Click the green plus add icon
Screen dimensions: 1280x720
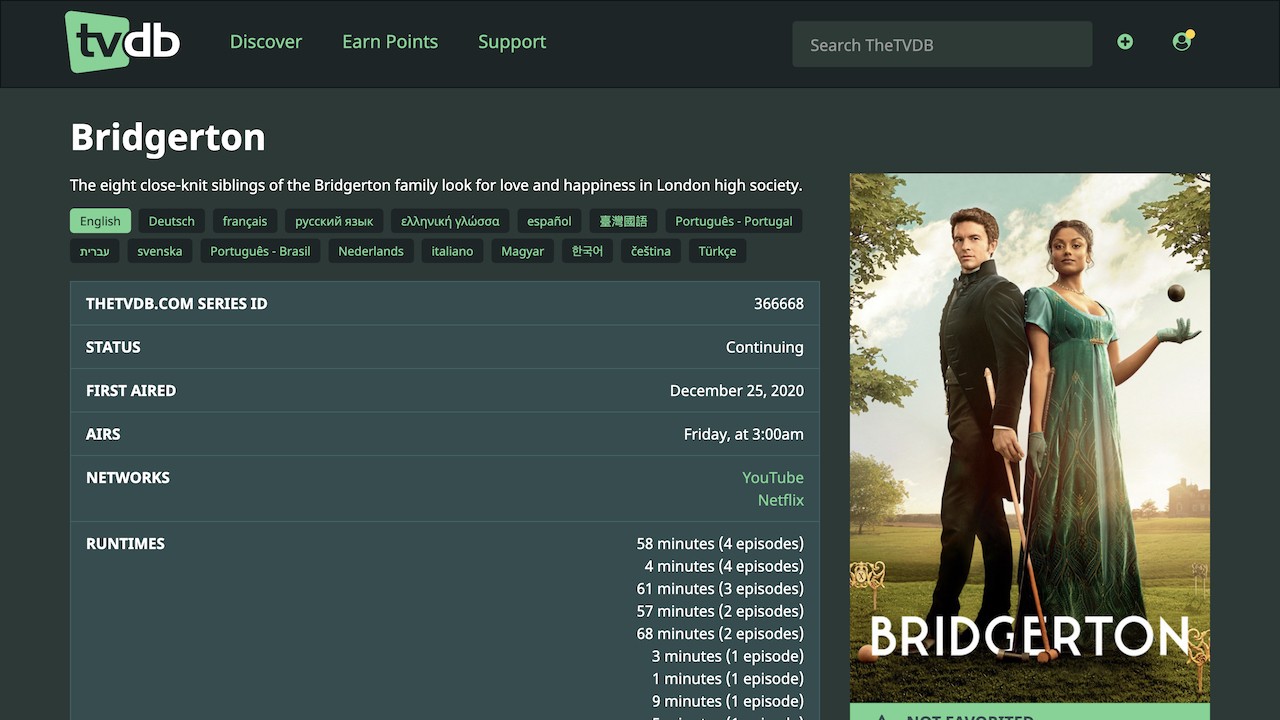tap(1125, 42)
